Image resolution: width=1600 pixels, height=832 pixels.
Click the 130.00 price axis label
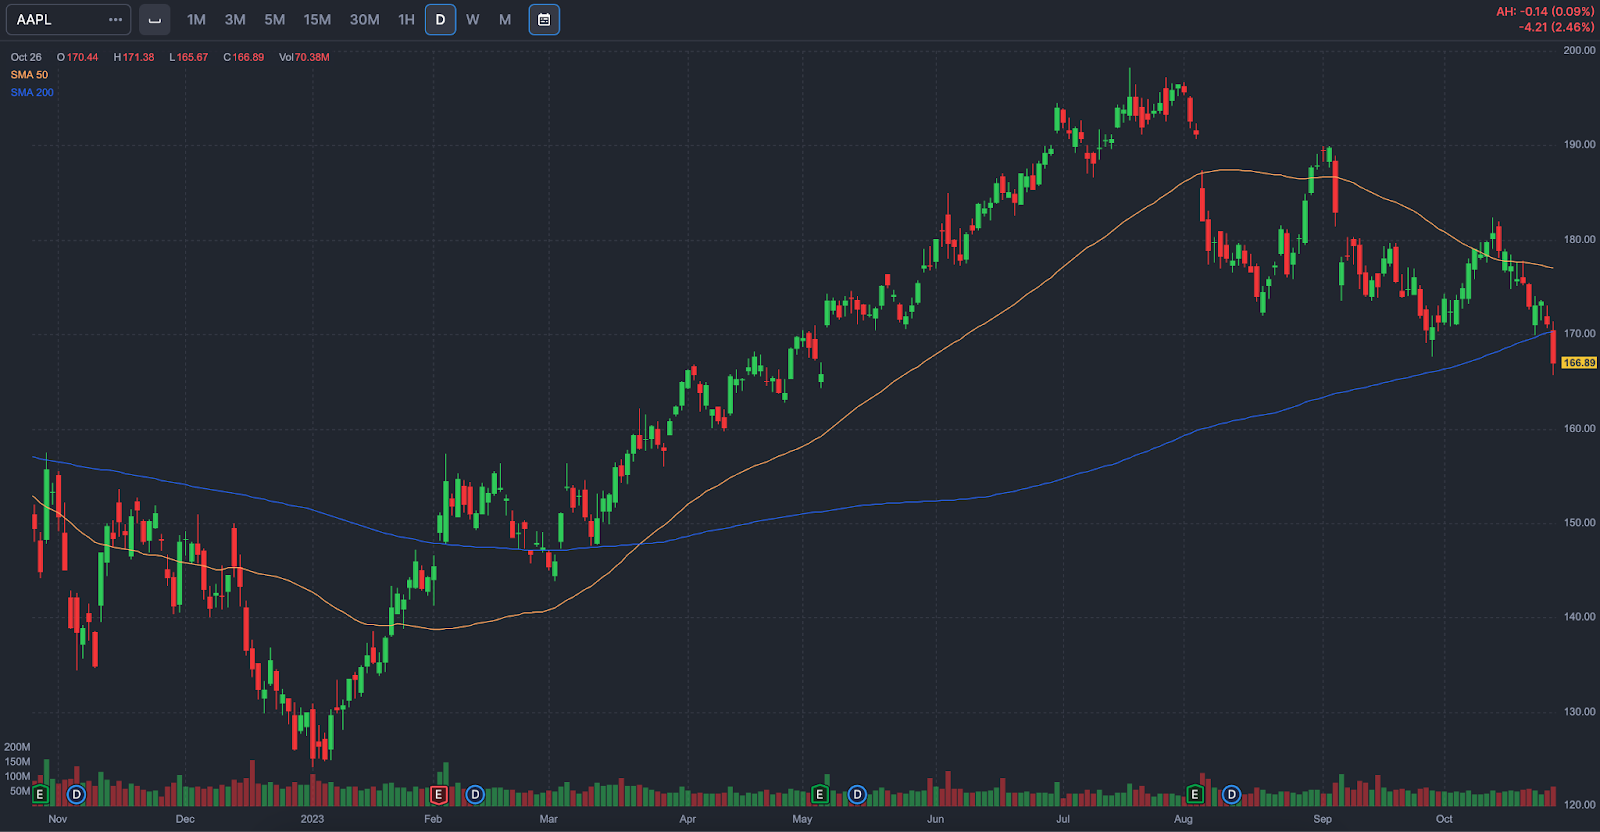[x=1580, y=712]
